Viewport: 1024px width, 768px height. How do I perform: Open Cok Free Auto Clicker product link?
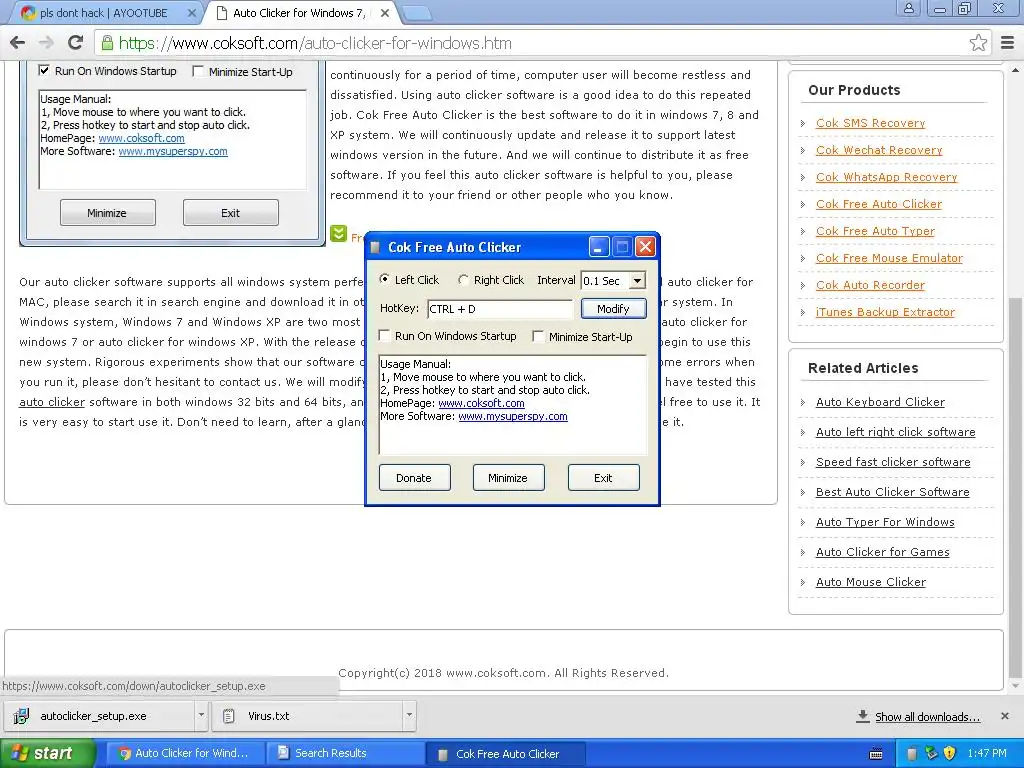pyautogui.click(x=878, y=204)
